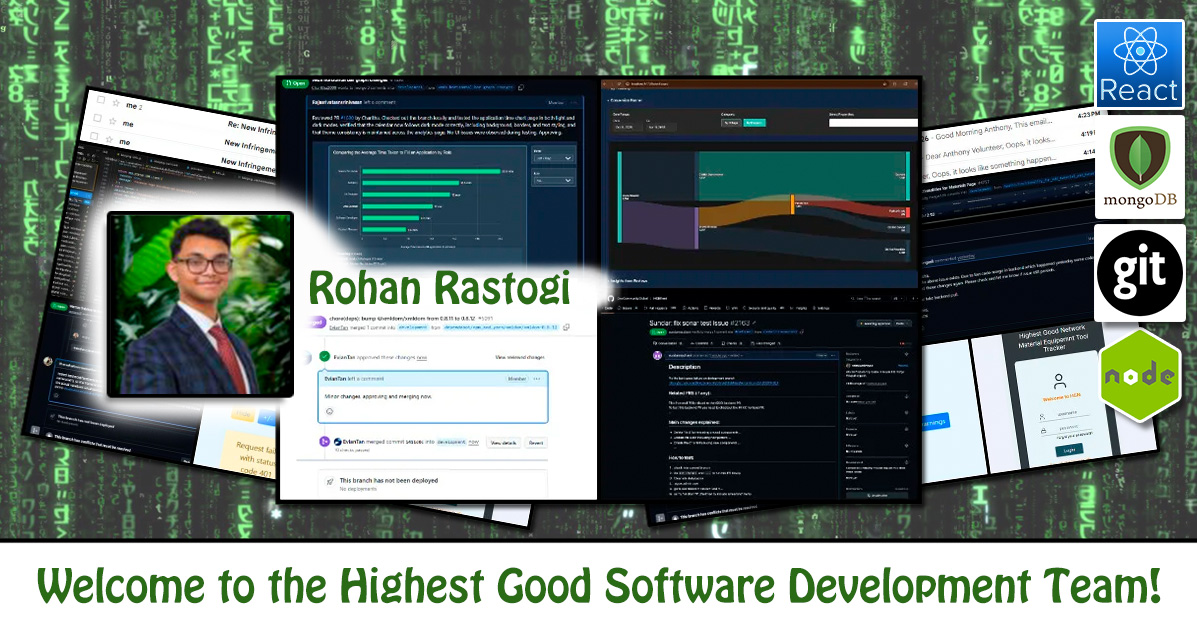Copy the branch name in the merged dependabot PR
Viewport: 1197px width, 627px height.
pyautogui.click(x=566, y=327)
